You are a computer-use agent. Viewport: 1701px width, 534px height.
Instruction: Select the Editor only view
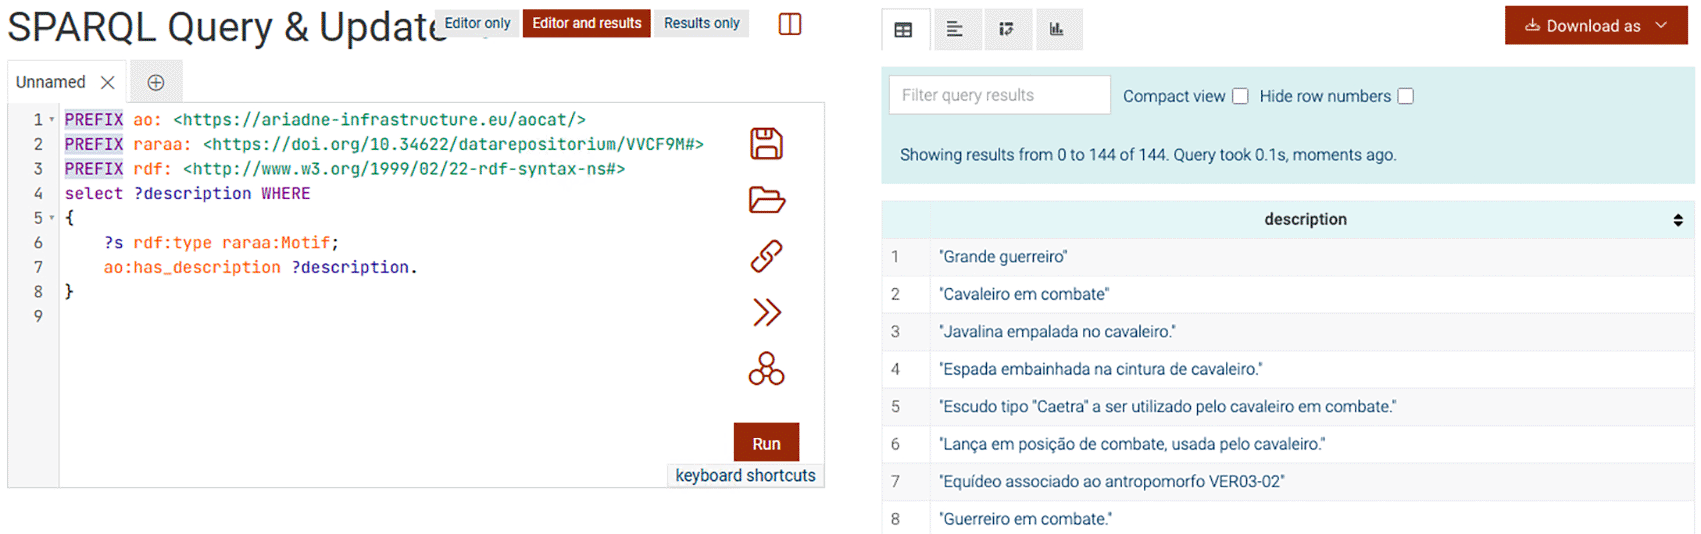tap(477, 23)
